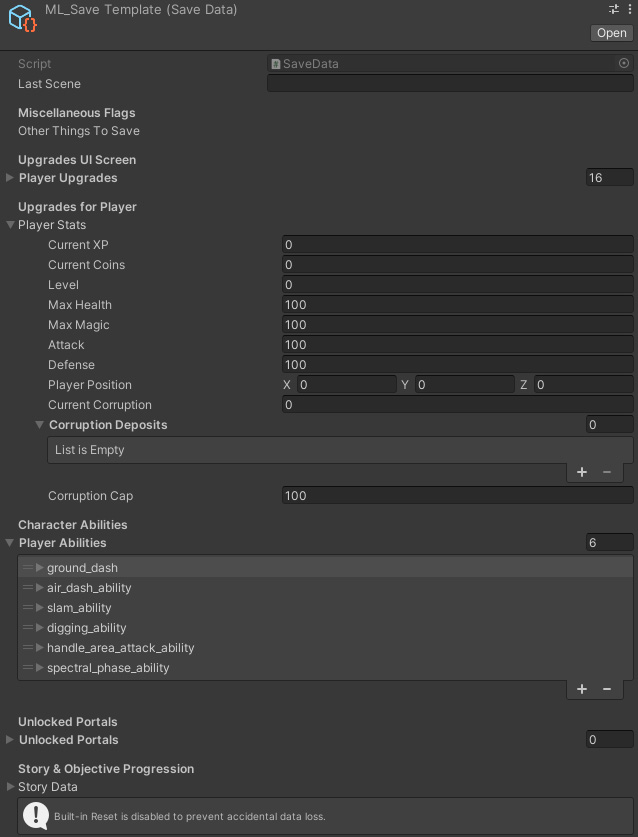Click the Last Scene text field
The height and width of the screenshot is (837, 638).
pyautogui.click(x=450, y=84)
